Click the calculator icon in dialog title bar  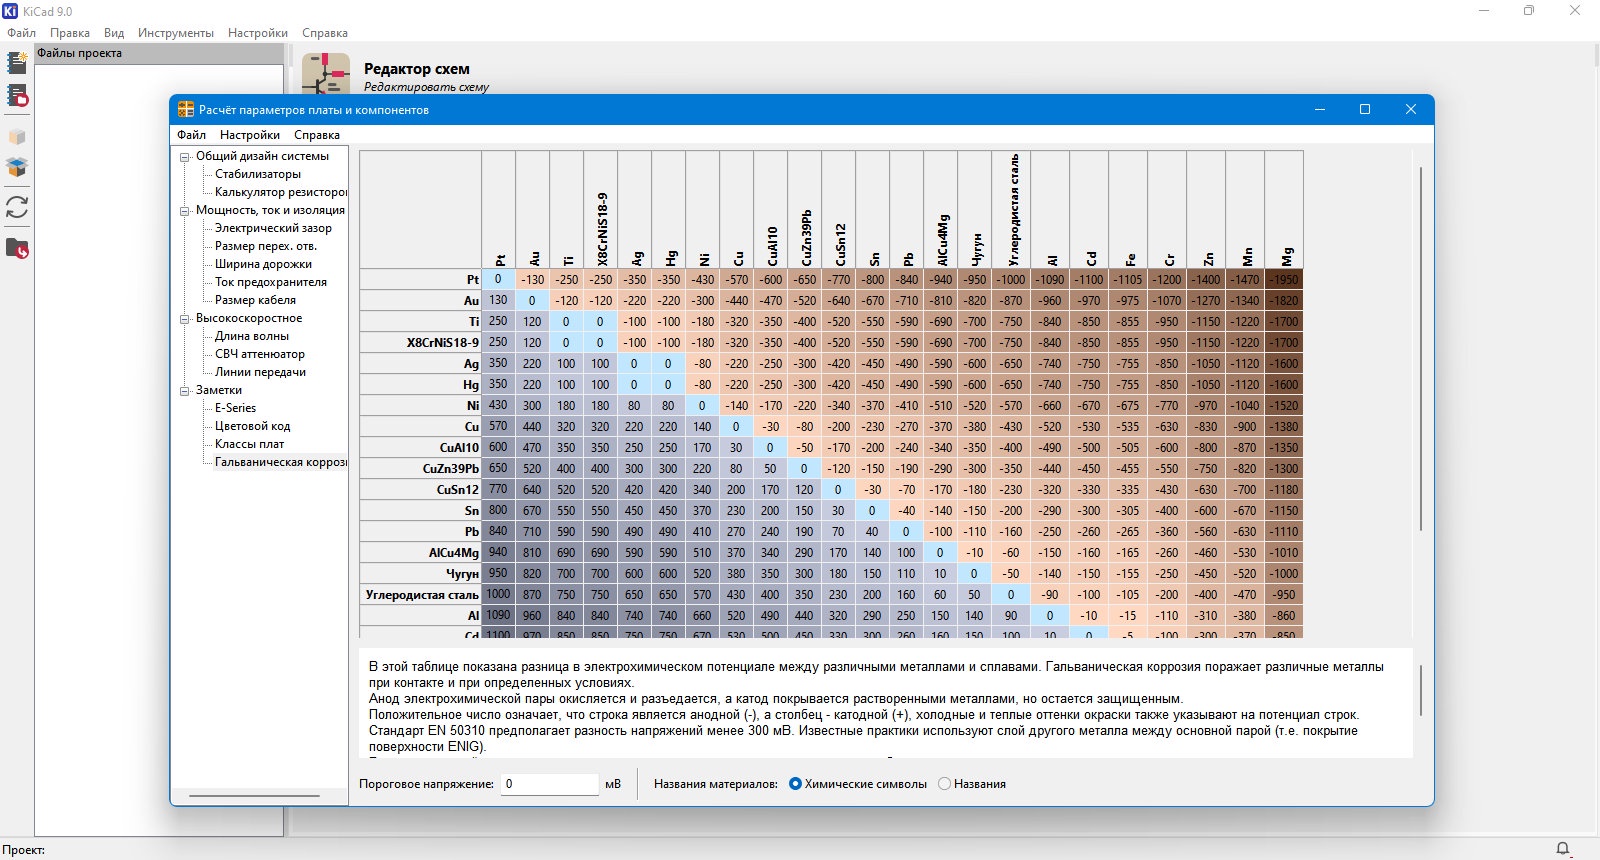click(x=186, y=109)
